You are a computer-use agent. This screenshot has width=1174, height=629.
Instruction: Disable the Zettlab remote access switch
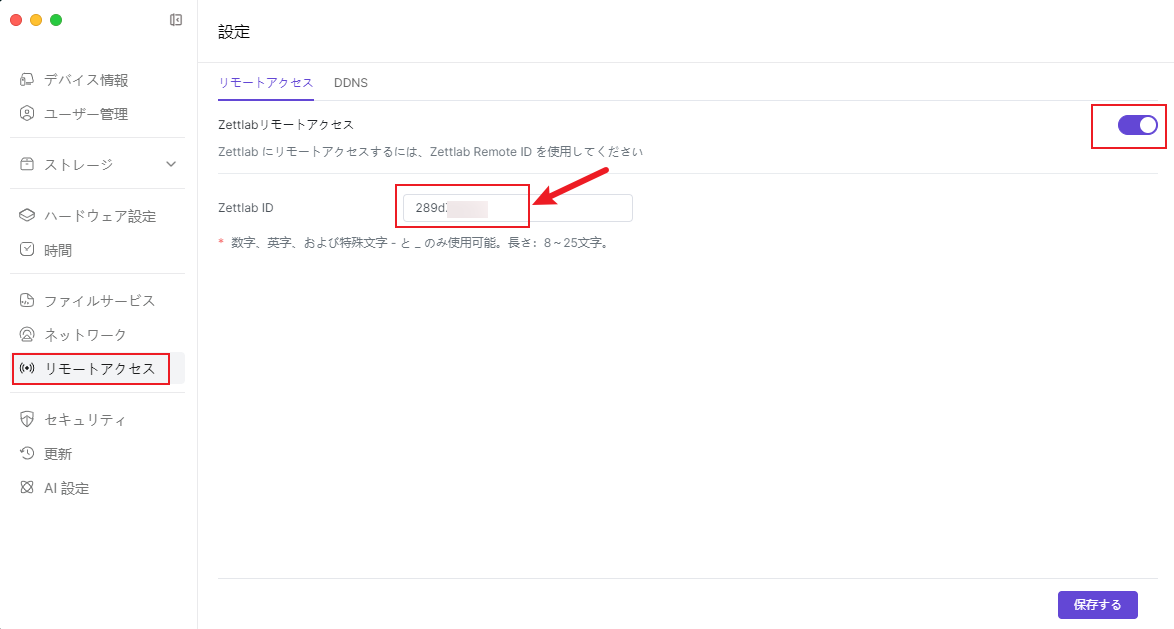(x=1137, y=125)
